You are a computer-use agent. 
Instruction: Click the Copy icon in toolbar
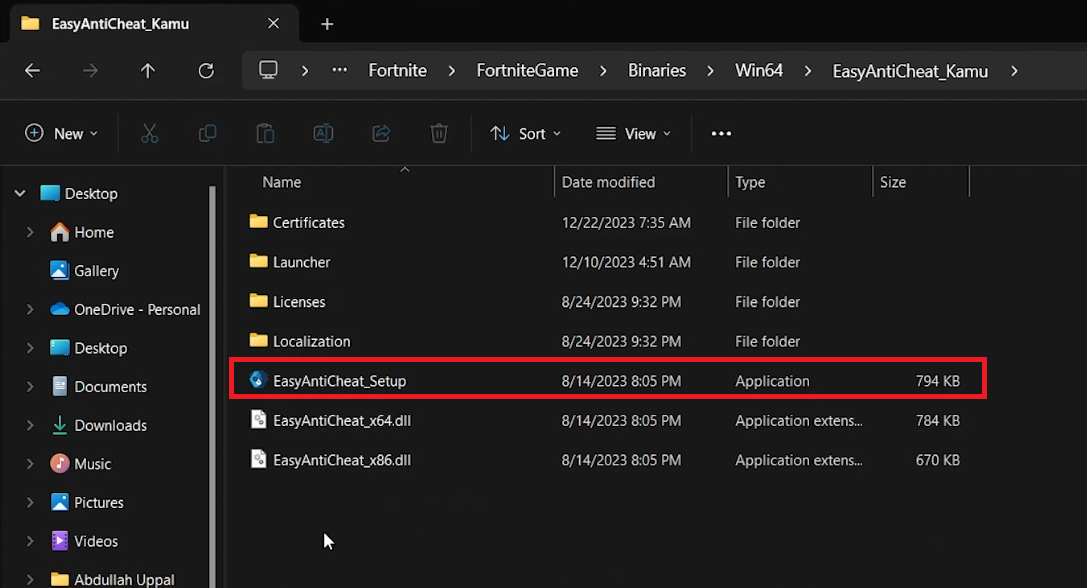pyautogui.click(x=208, y=133)
